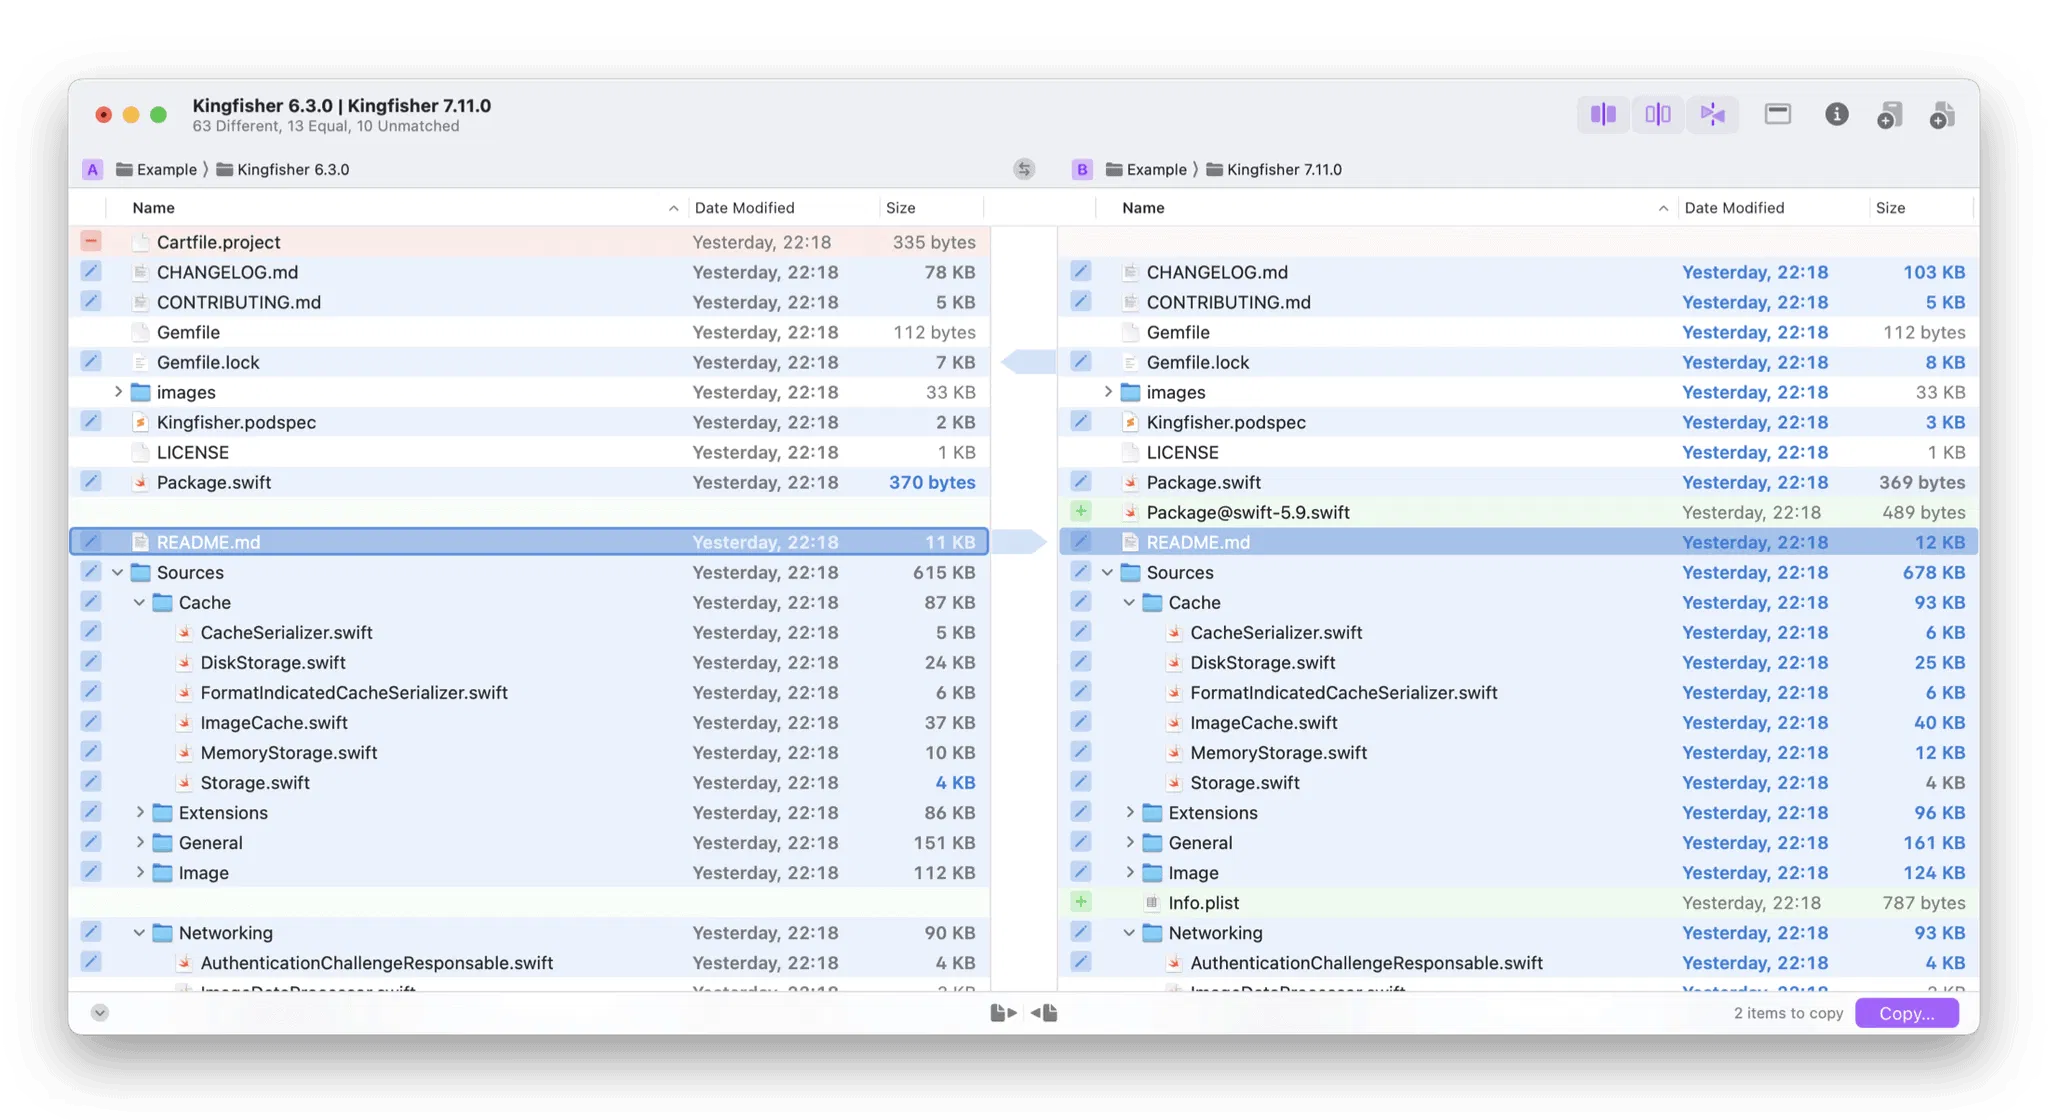Click copy-to-right icon in bottom bar
Screen dimensions: 2048x1120
point(1003,1013)
